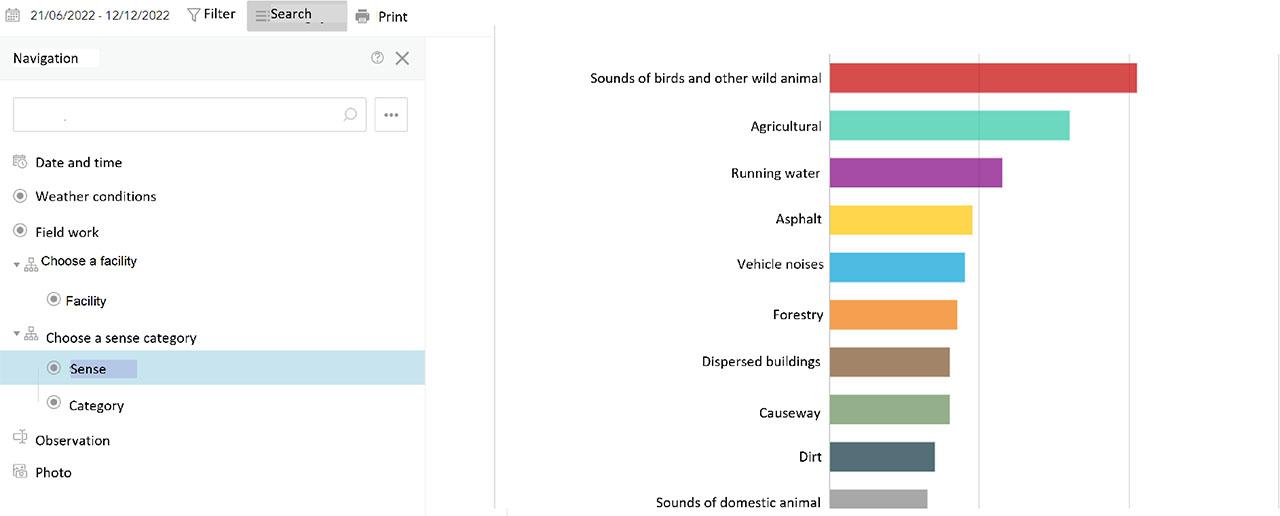Click the Navigation help question icon
The height and width of the screenshot is (516, 1280).
coord(377,58)
